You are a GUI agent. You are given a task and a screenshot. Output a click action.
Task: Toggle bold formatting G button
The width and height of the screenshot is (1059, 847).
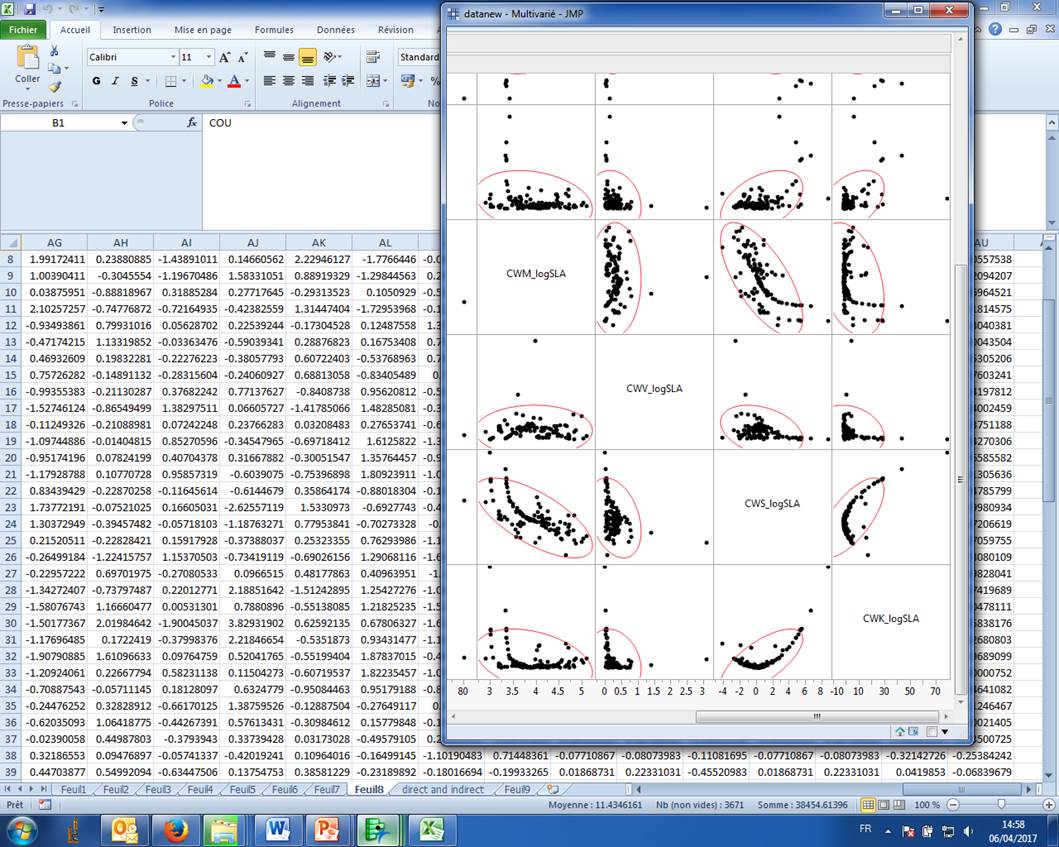(x=97, y=81)
